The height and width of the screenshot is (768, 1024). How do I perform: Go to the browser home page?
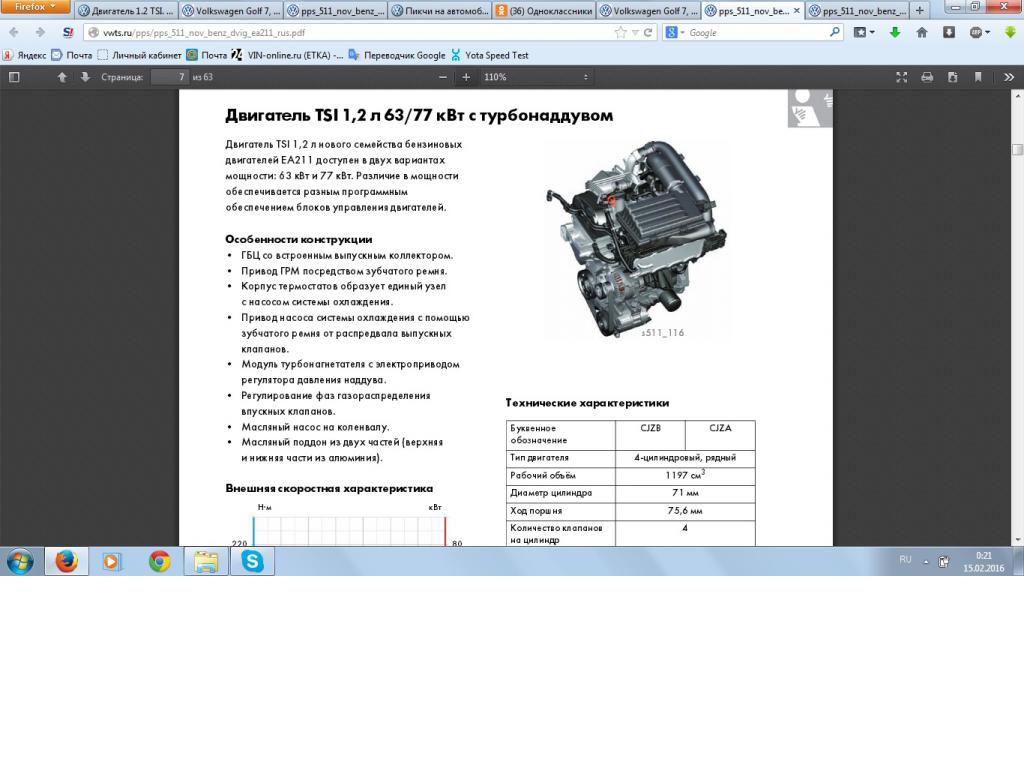921,33
